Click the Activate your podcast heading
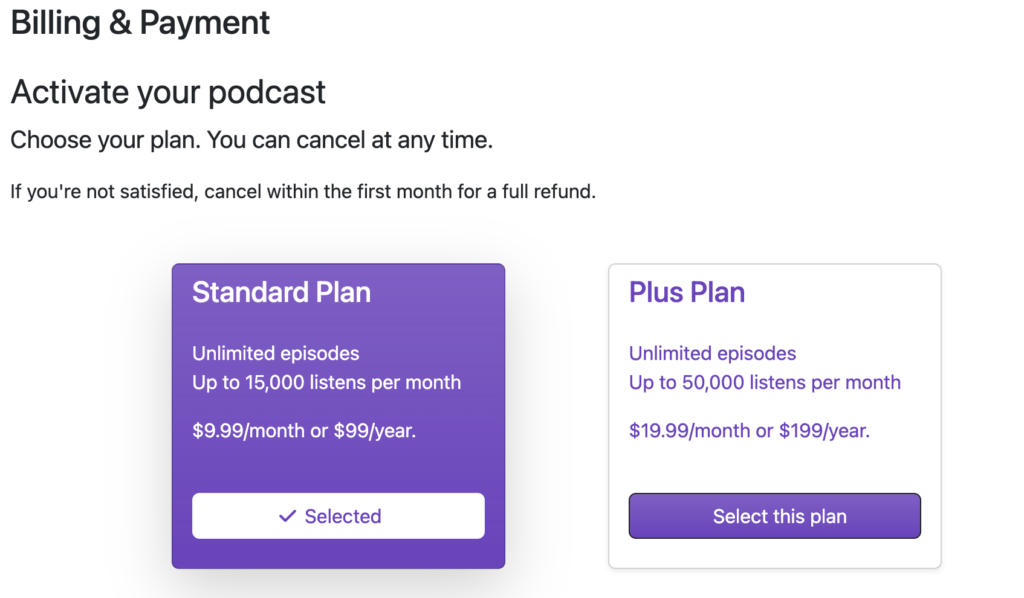This screenshot has height=598, width=1024. [x=167, y=92]
